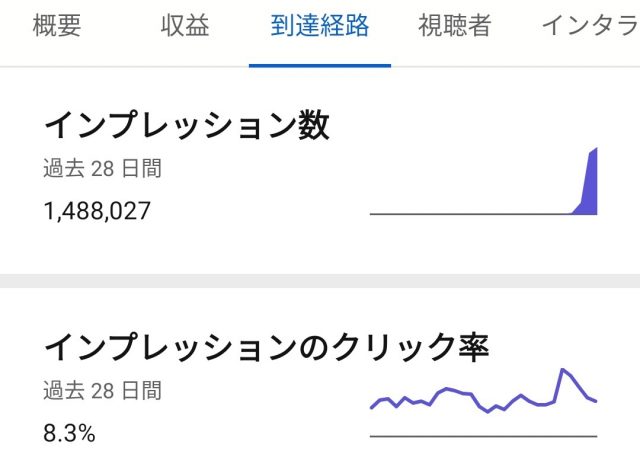Viewport: 640px width, 470px height.
Task: Switch to the 概要 tab
Action: [58, 26]
